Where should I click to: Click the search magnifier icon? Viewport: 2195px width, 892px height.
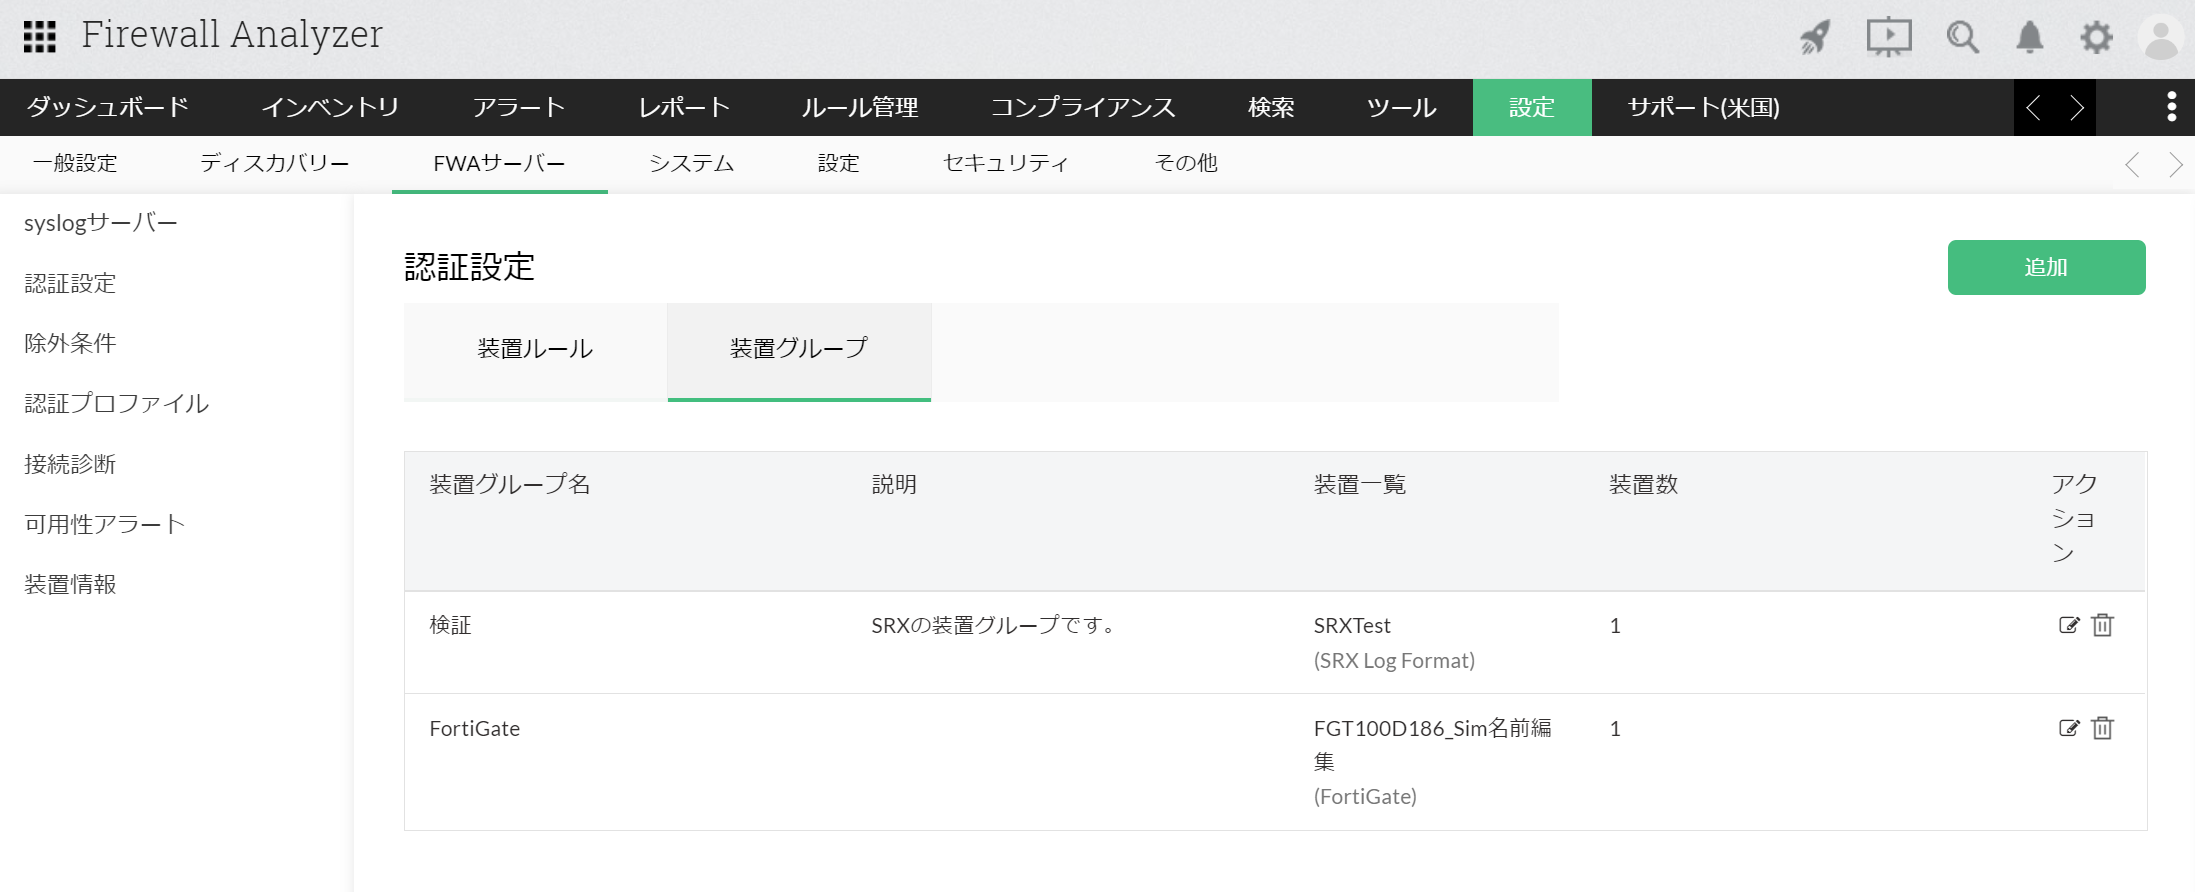1962,38
